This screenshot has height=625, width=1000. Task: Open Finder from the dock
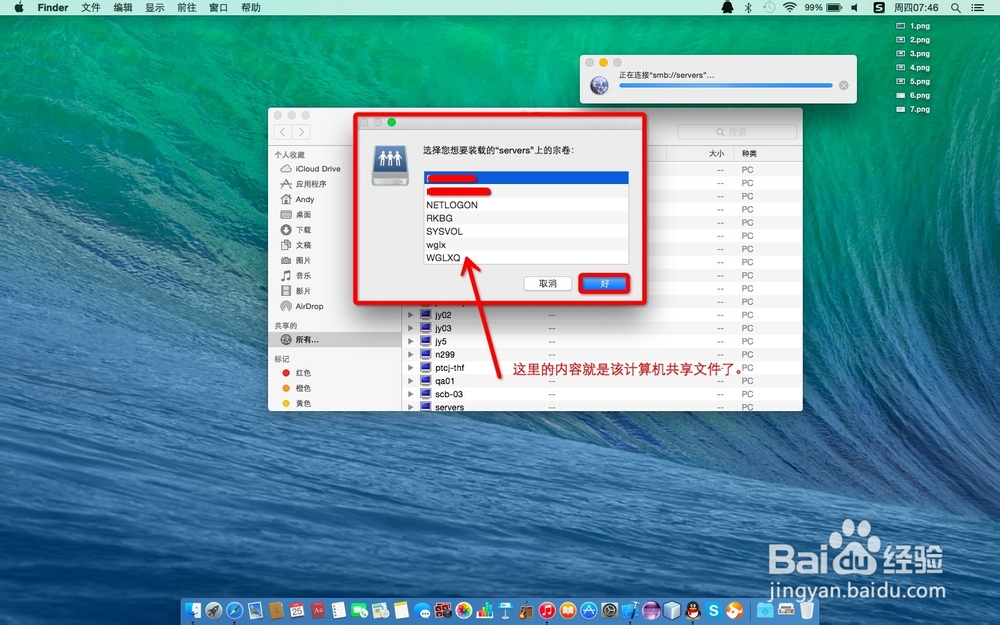point(193,610)
